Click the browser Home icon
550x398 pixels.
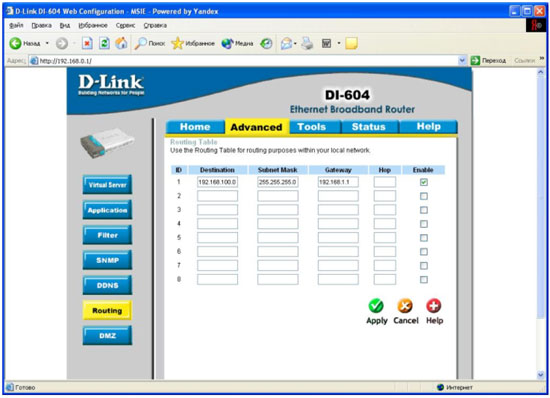121,43
